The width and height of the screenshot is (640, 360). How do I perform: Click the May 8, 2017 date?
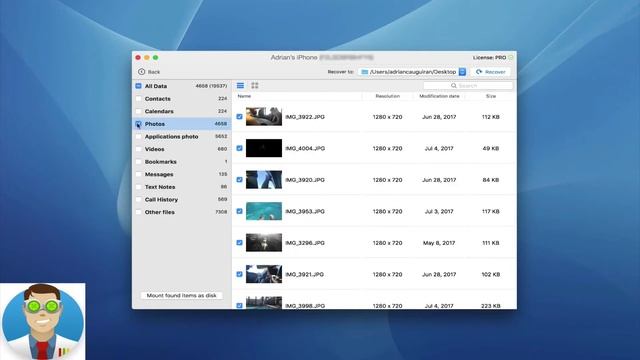pos(439,243)
